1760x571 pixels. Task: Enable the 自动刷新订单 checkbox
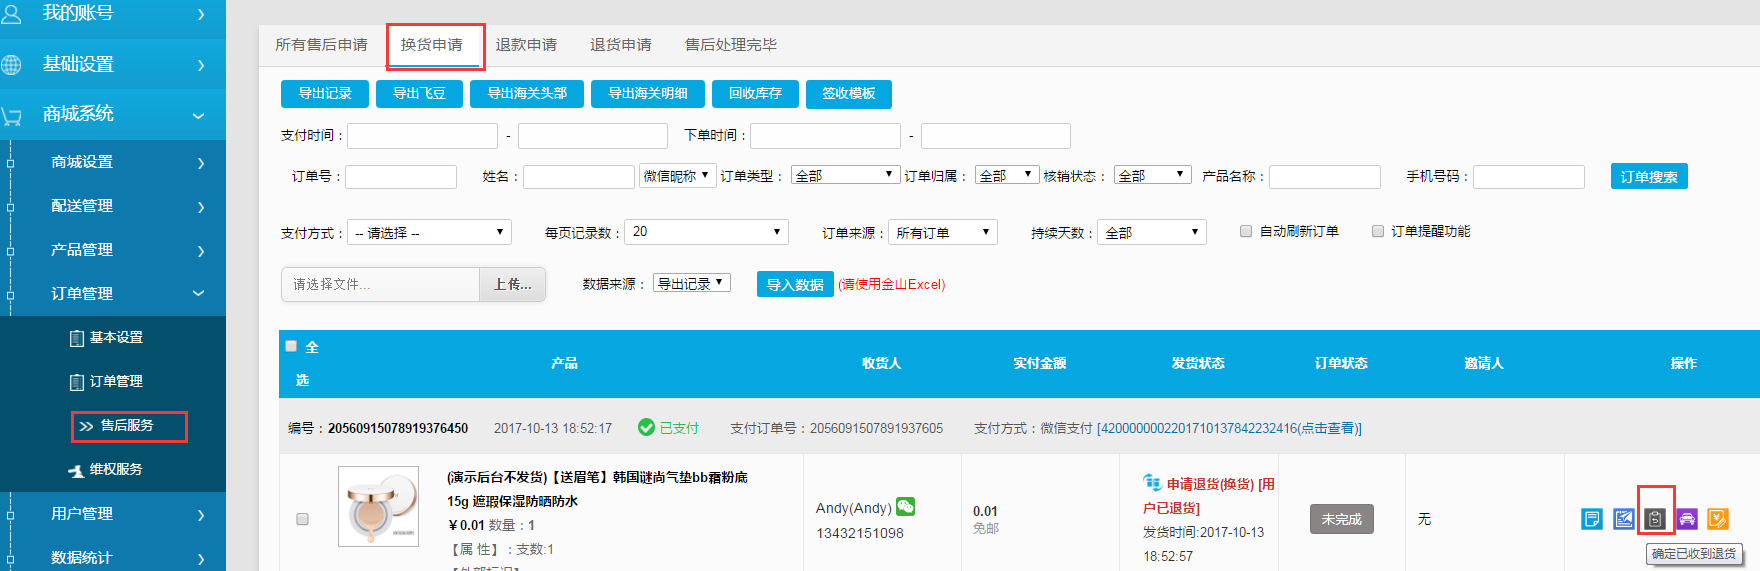coord(1246,231)
